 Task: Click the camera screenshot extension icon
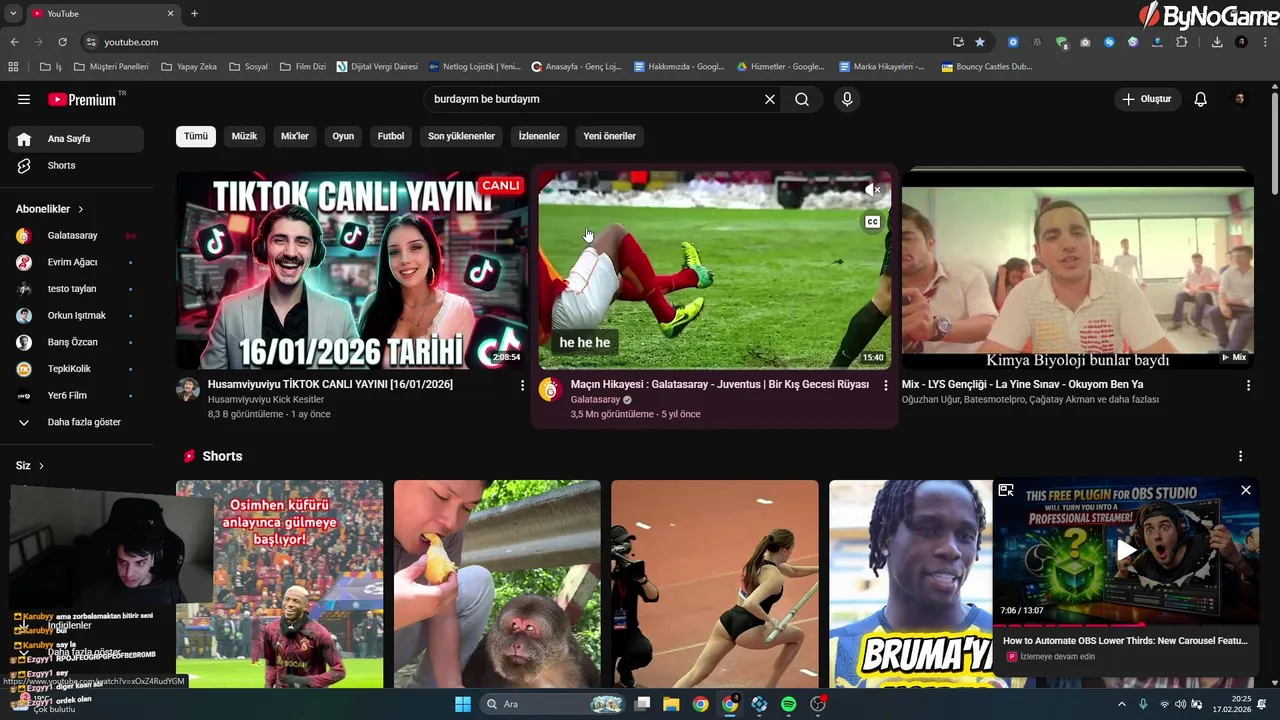[x=1085, y=42]
